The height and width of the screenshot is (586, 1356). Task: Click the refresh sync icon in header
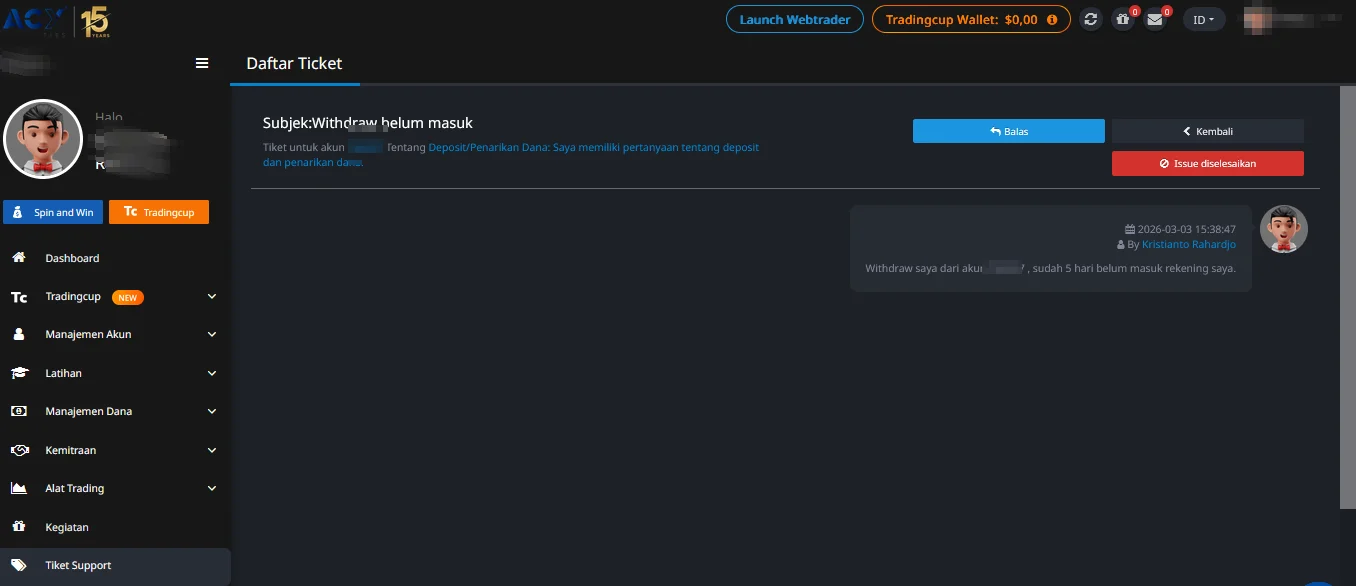pos(1091,19)
